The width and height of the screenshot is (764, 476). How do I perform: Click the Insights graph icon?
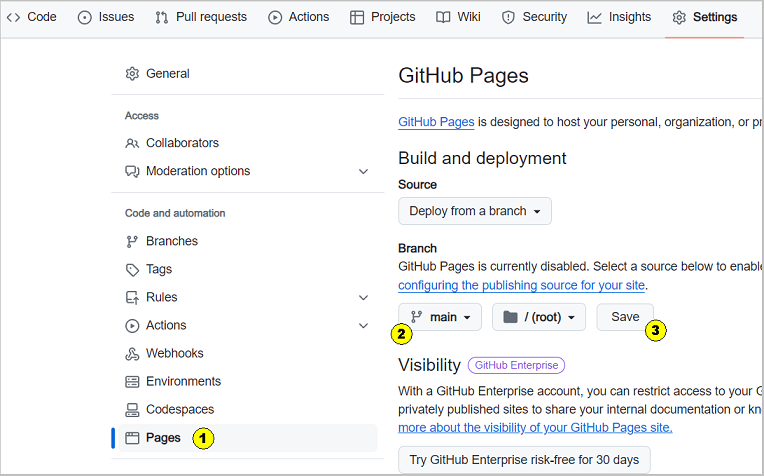pyautogui.click(x=594, y=18)
